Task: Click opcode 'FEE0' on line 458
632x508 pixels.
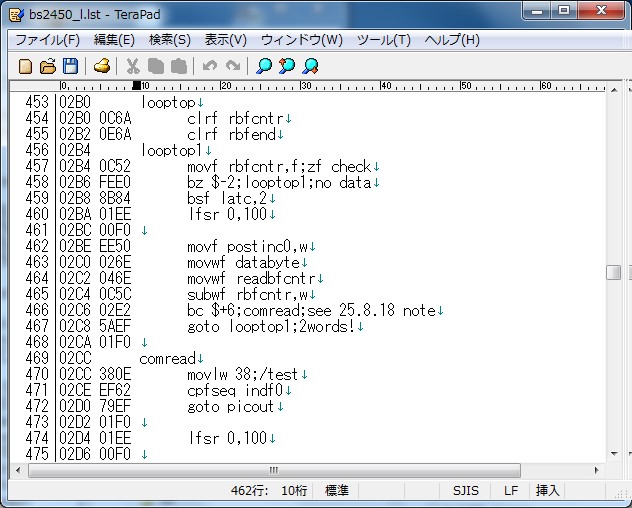Action: (x=115, y=183)
